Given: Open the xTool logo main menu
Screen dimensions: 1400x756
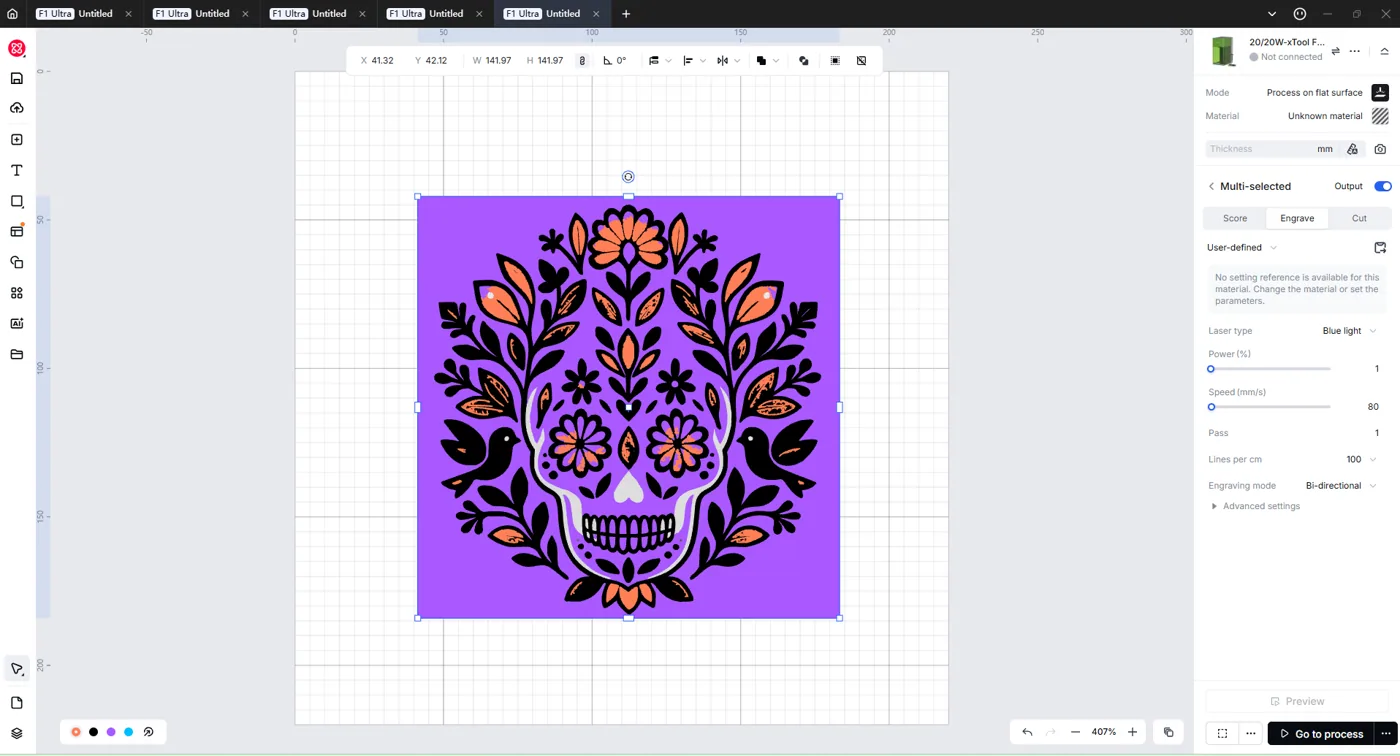Looking at the screenshot, I should [16, 48].
